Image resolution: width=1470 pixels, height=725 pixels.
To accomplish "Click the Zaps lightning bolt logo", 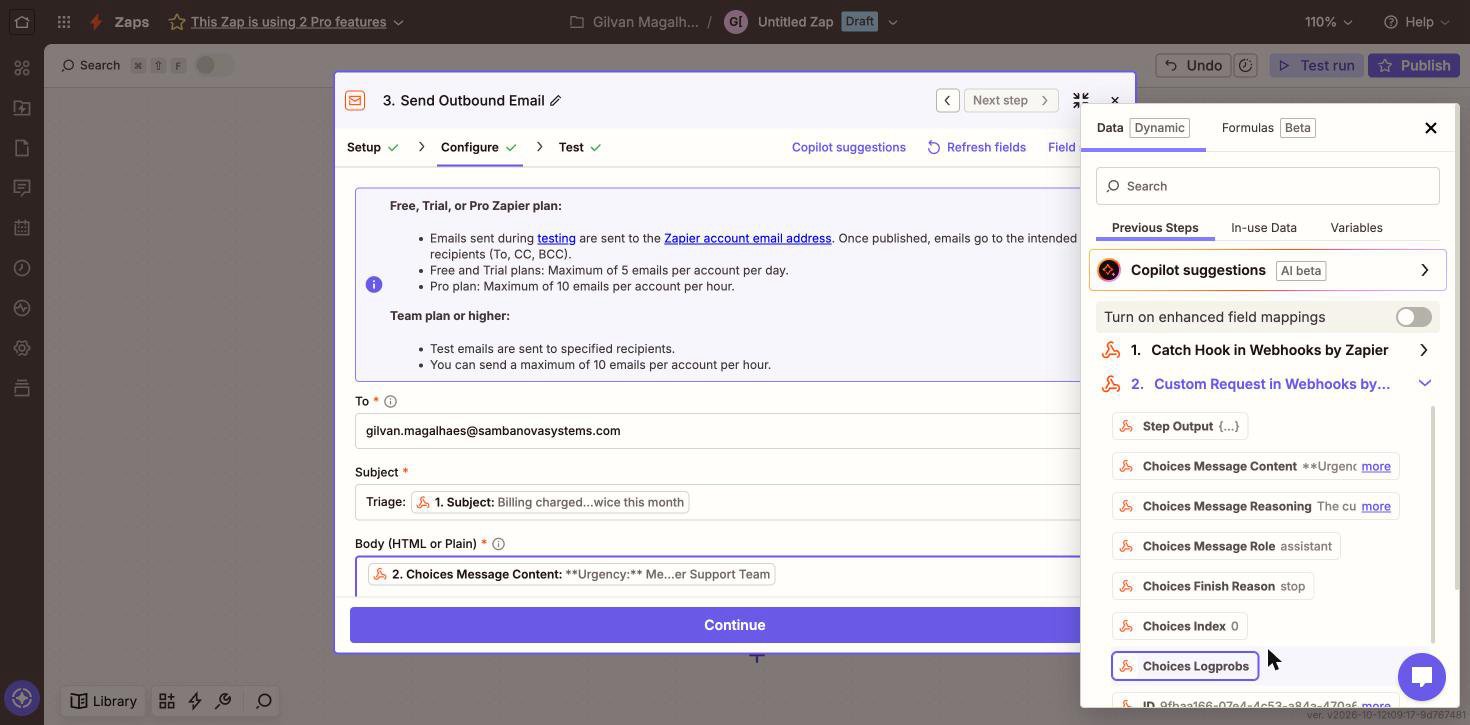I will pos(95,21).
